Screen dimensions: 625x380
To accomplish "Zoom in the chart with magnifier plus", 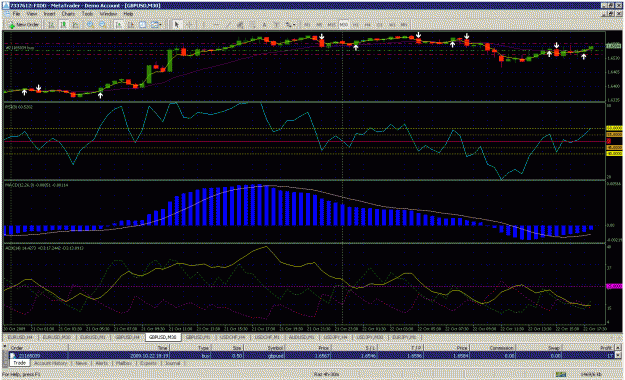I will (x=90, y=25).
